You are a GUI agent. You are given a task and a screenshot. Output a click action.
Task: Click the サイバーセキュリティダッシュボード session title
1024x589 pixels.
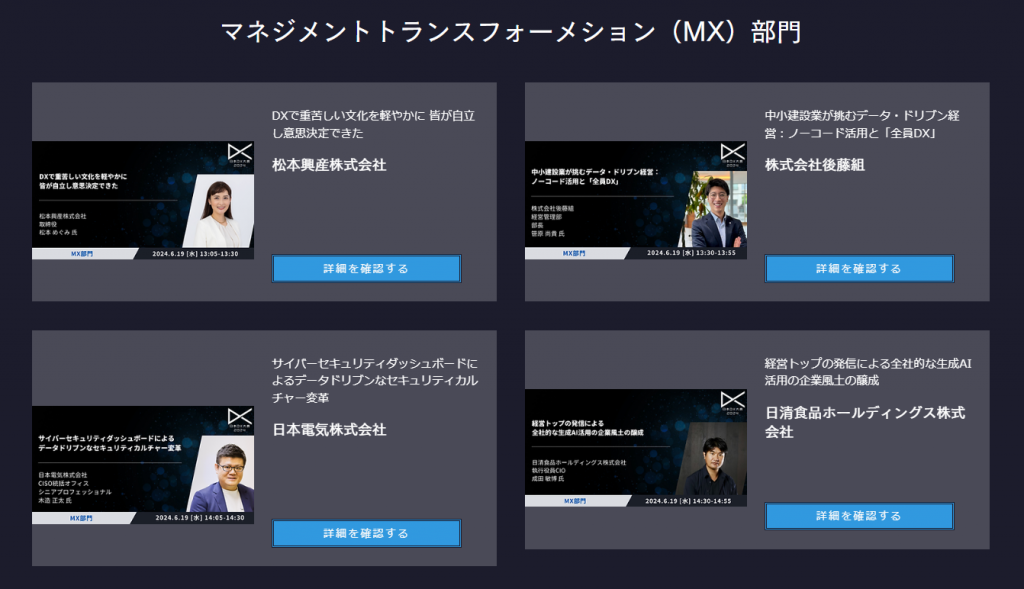(x=375, y=380)
